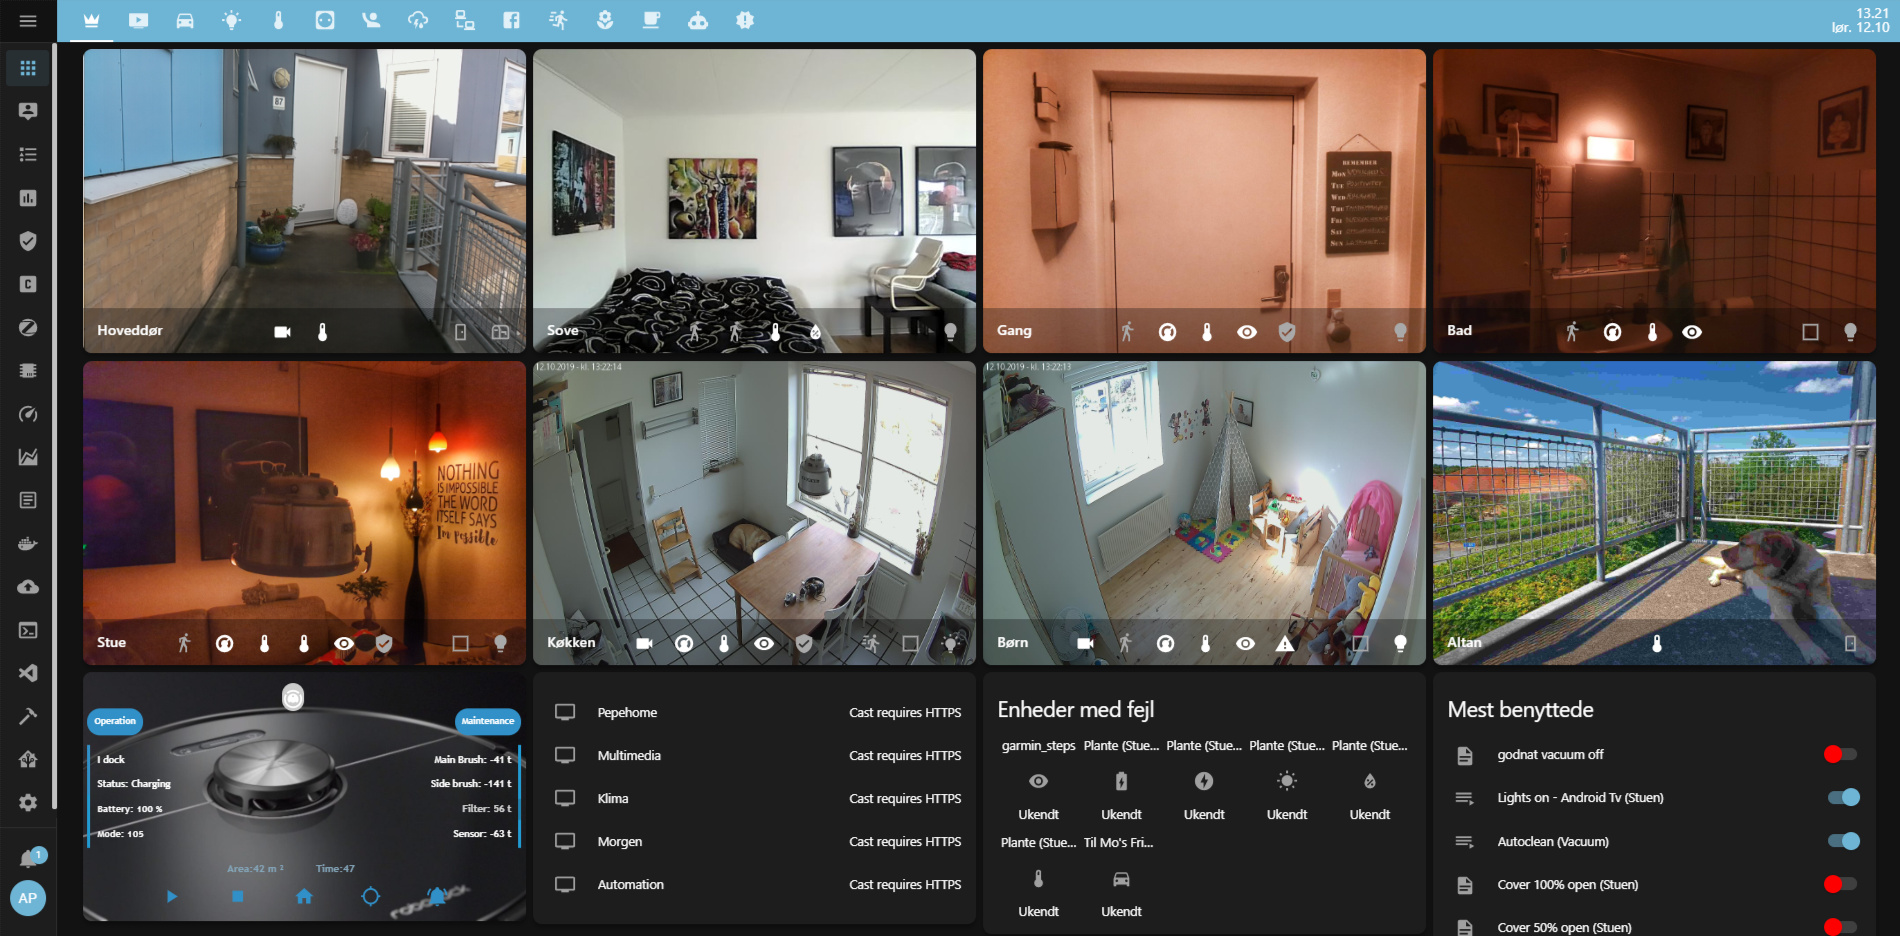Send vacuum home with house button
This screenshot has width=1900, height=936.
pyautogui.click(x=304, y=897)
